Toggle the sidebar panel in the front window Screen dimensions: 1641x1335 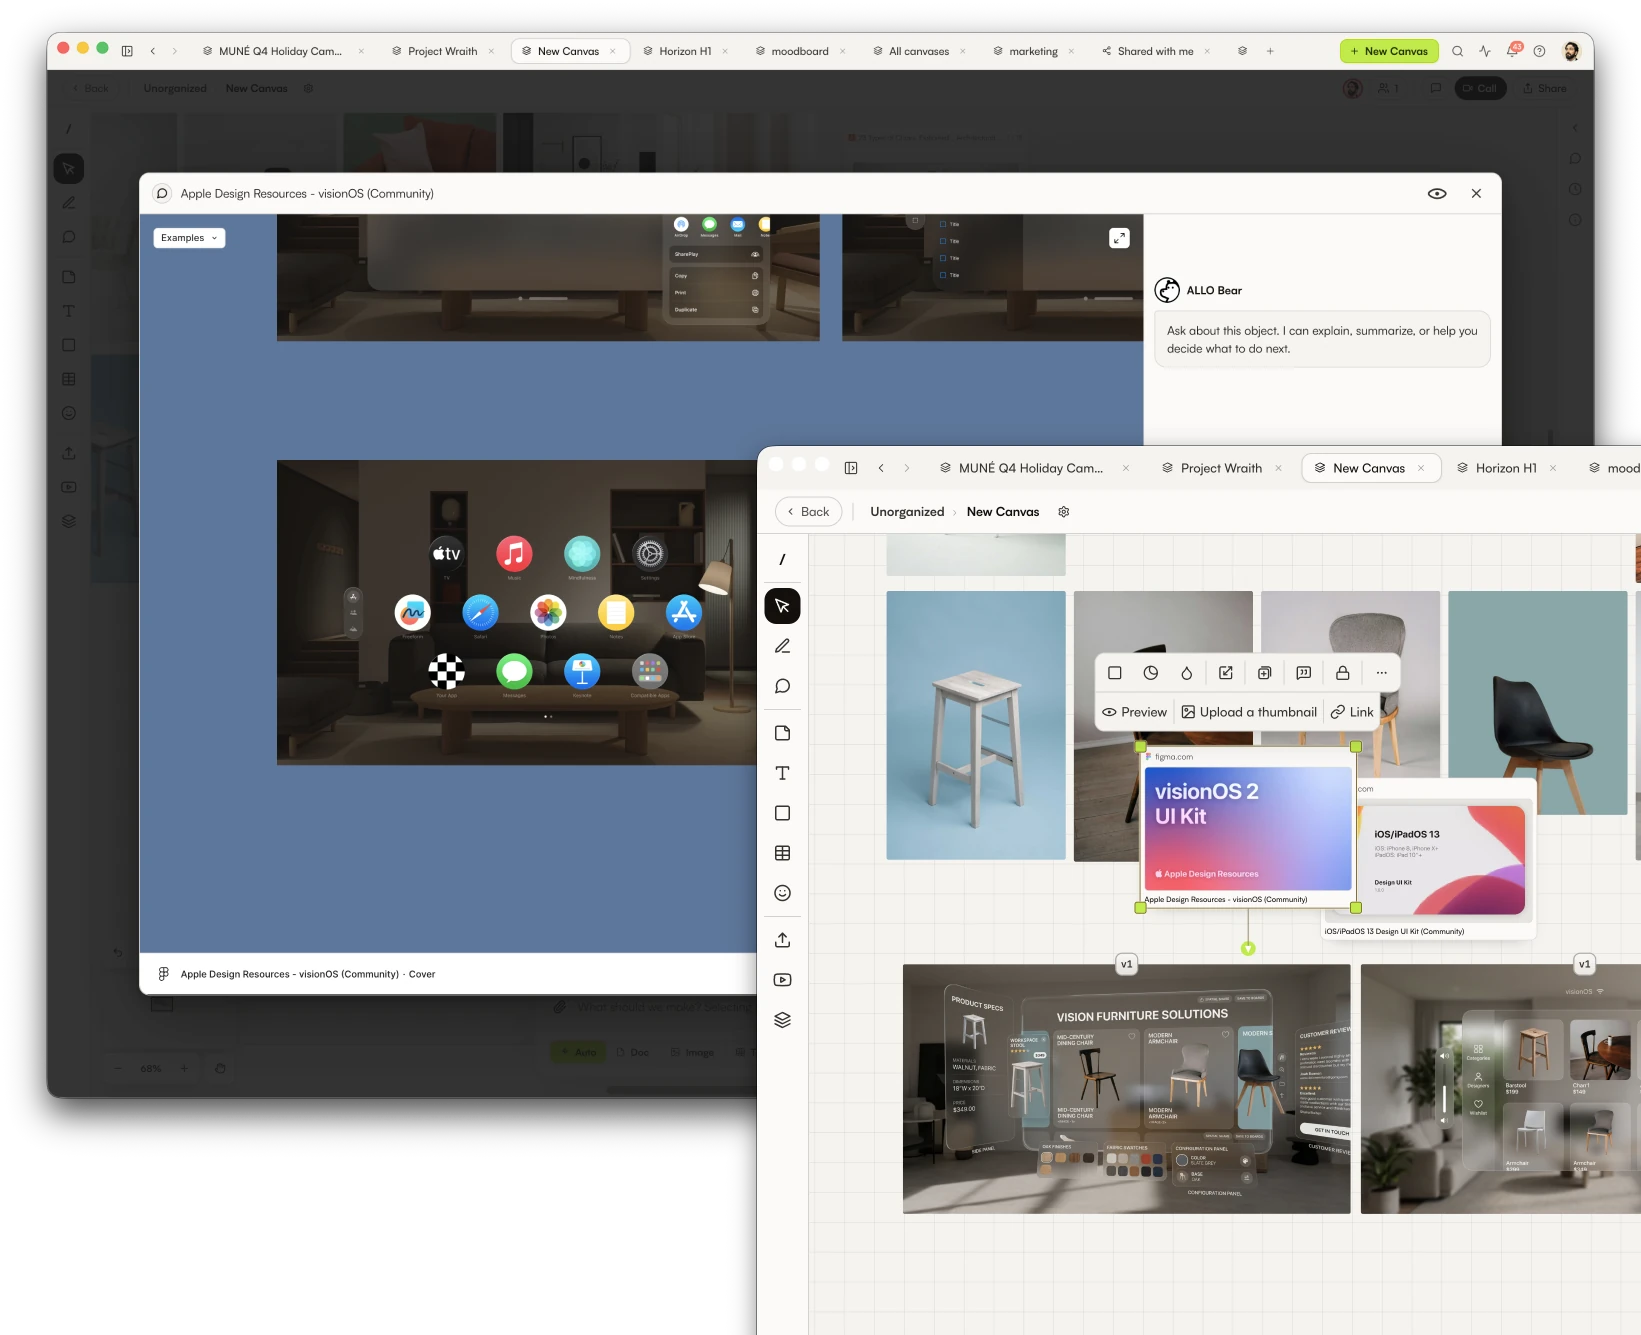click(851, 468)
